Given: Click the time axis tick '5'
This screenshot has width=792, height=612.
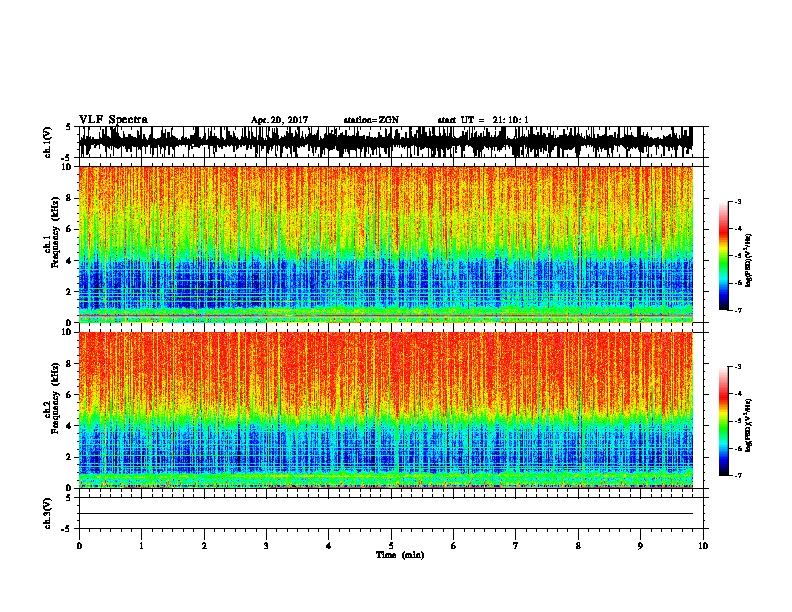Looking at the screenshot, I should pos(391,546).
